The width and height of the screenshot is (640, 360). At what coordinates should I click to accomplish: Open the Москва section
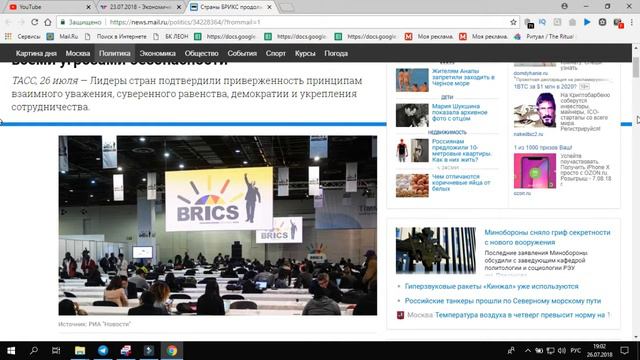tap(78, 53)
